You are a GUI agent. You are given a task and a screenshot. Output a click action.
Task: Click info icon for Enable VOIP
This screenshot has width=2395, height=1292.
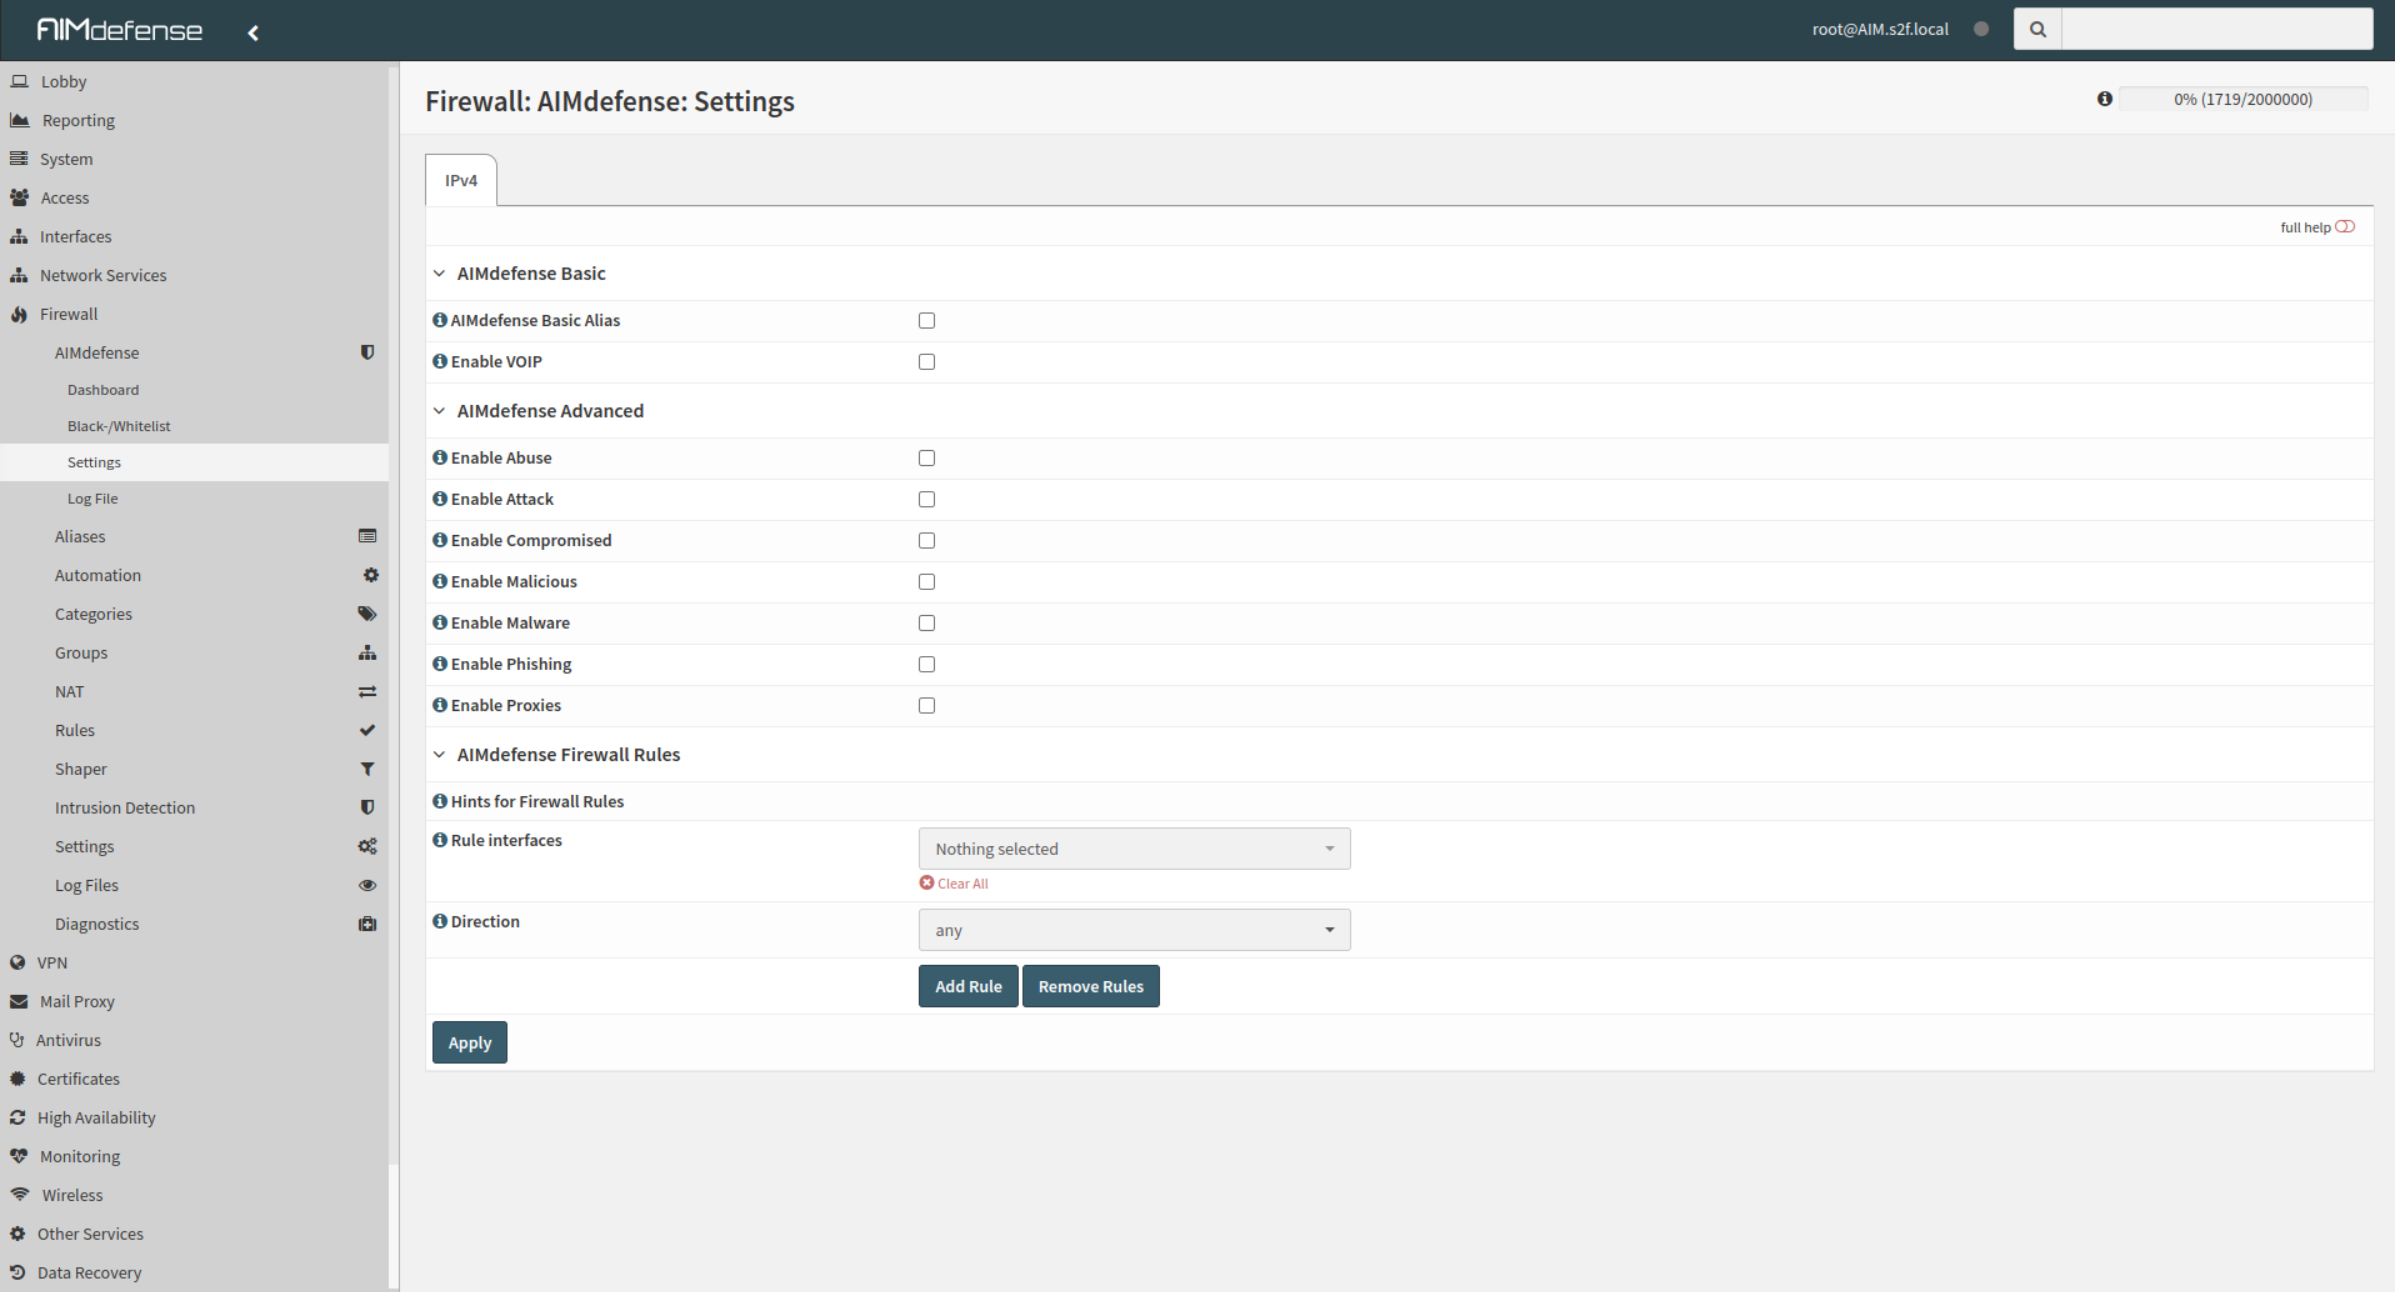point(439,361)
